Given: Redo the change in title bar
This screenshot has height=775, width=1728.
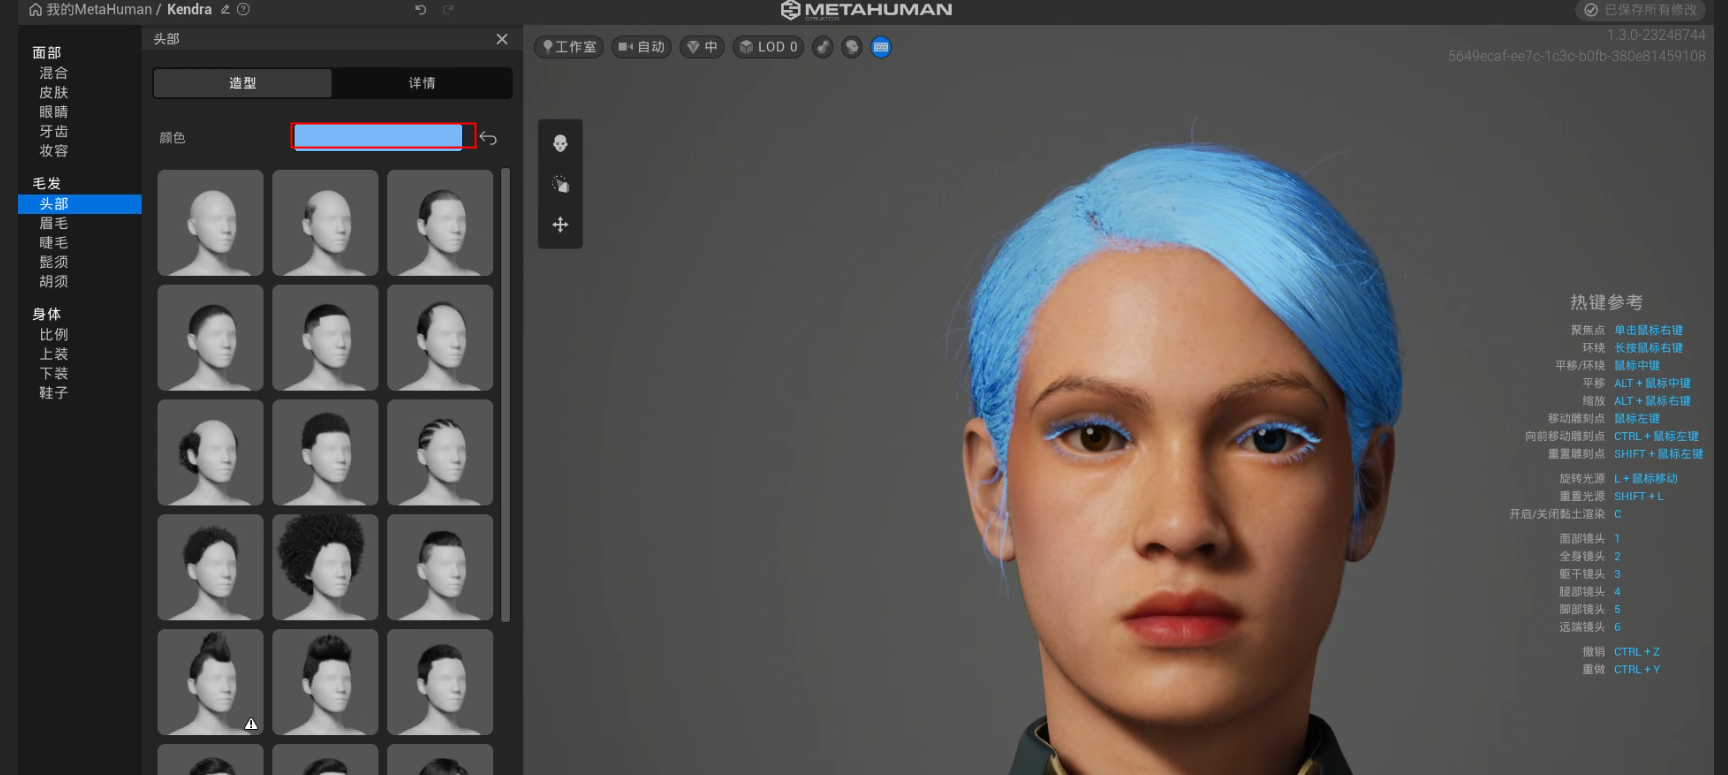Looking at the screenshot, I should (x=448, y=10).
